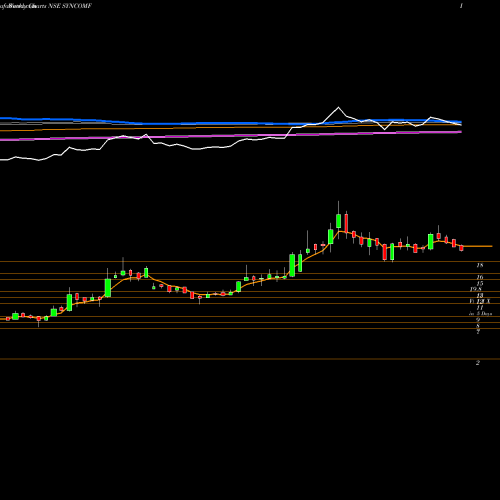
Task: Select the 16 price level label
Action: pos(480,277)
